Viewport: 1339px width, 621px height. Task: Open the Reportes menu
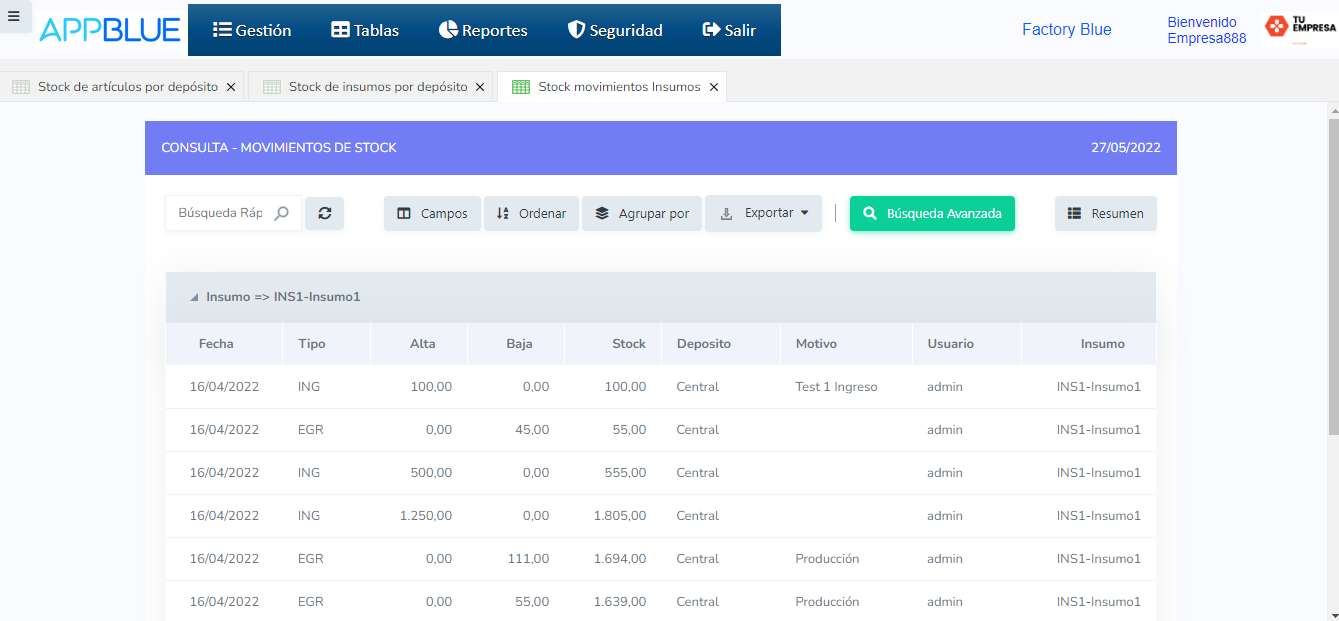pyautogui.click(x=483, y=30)
